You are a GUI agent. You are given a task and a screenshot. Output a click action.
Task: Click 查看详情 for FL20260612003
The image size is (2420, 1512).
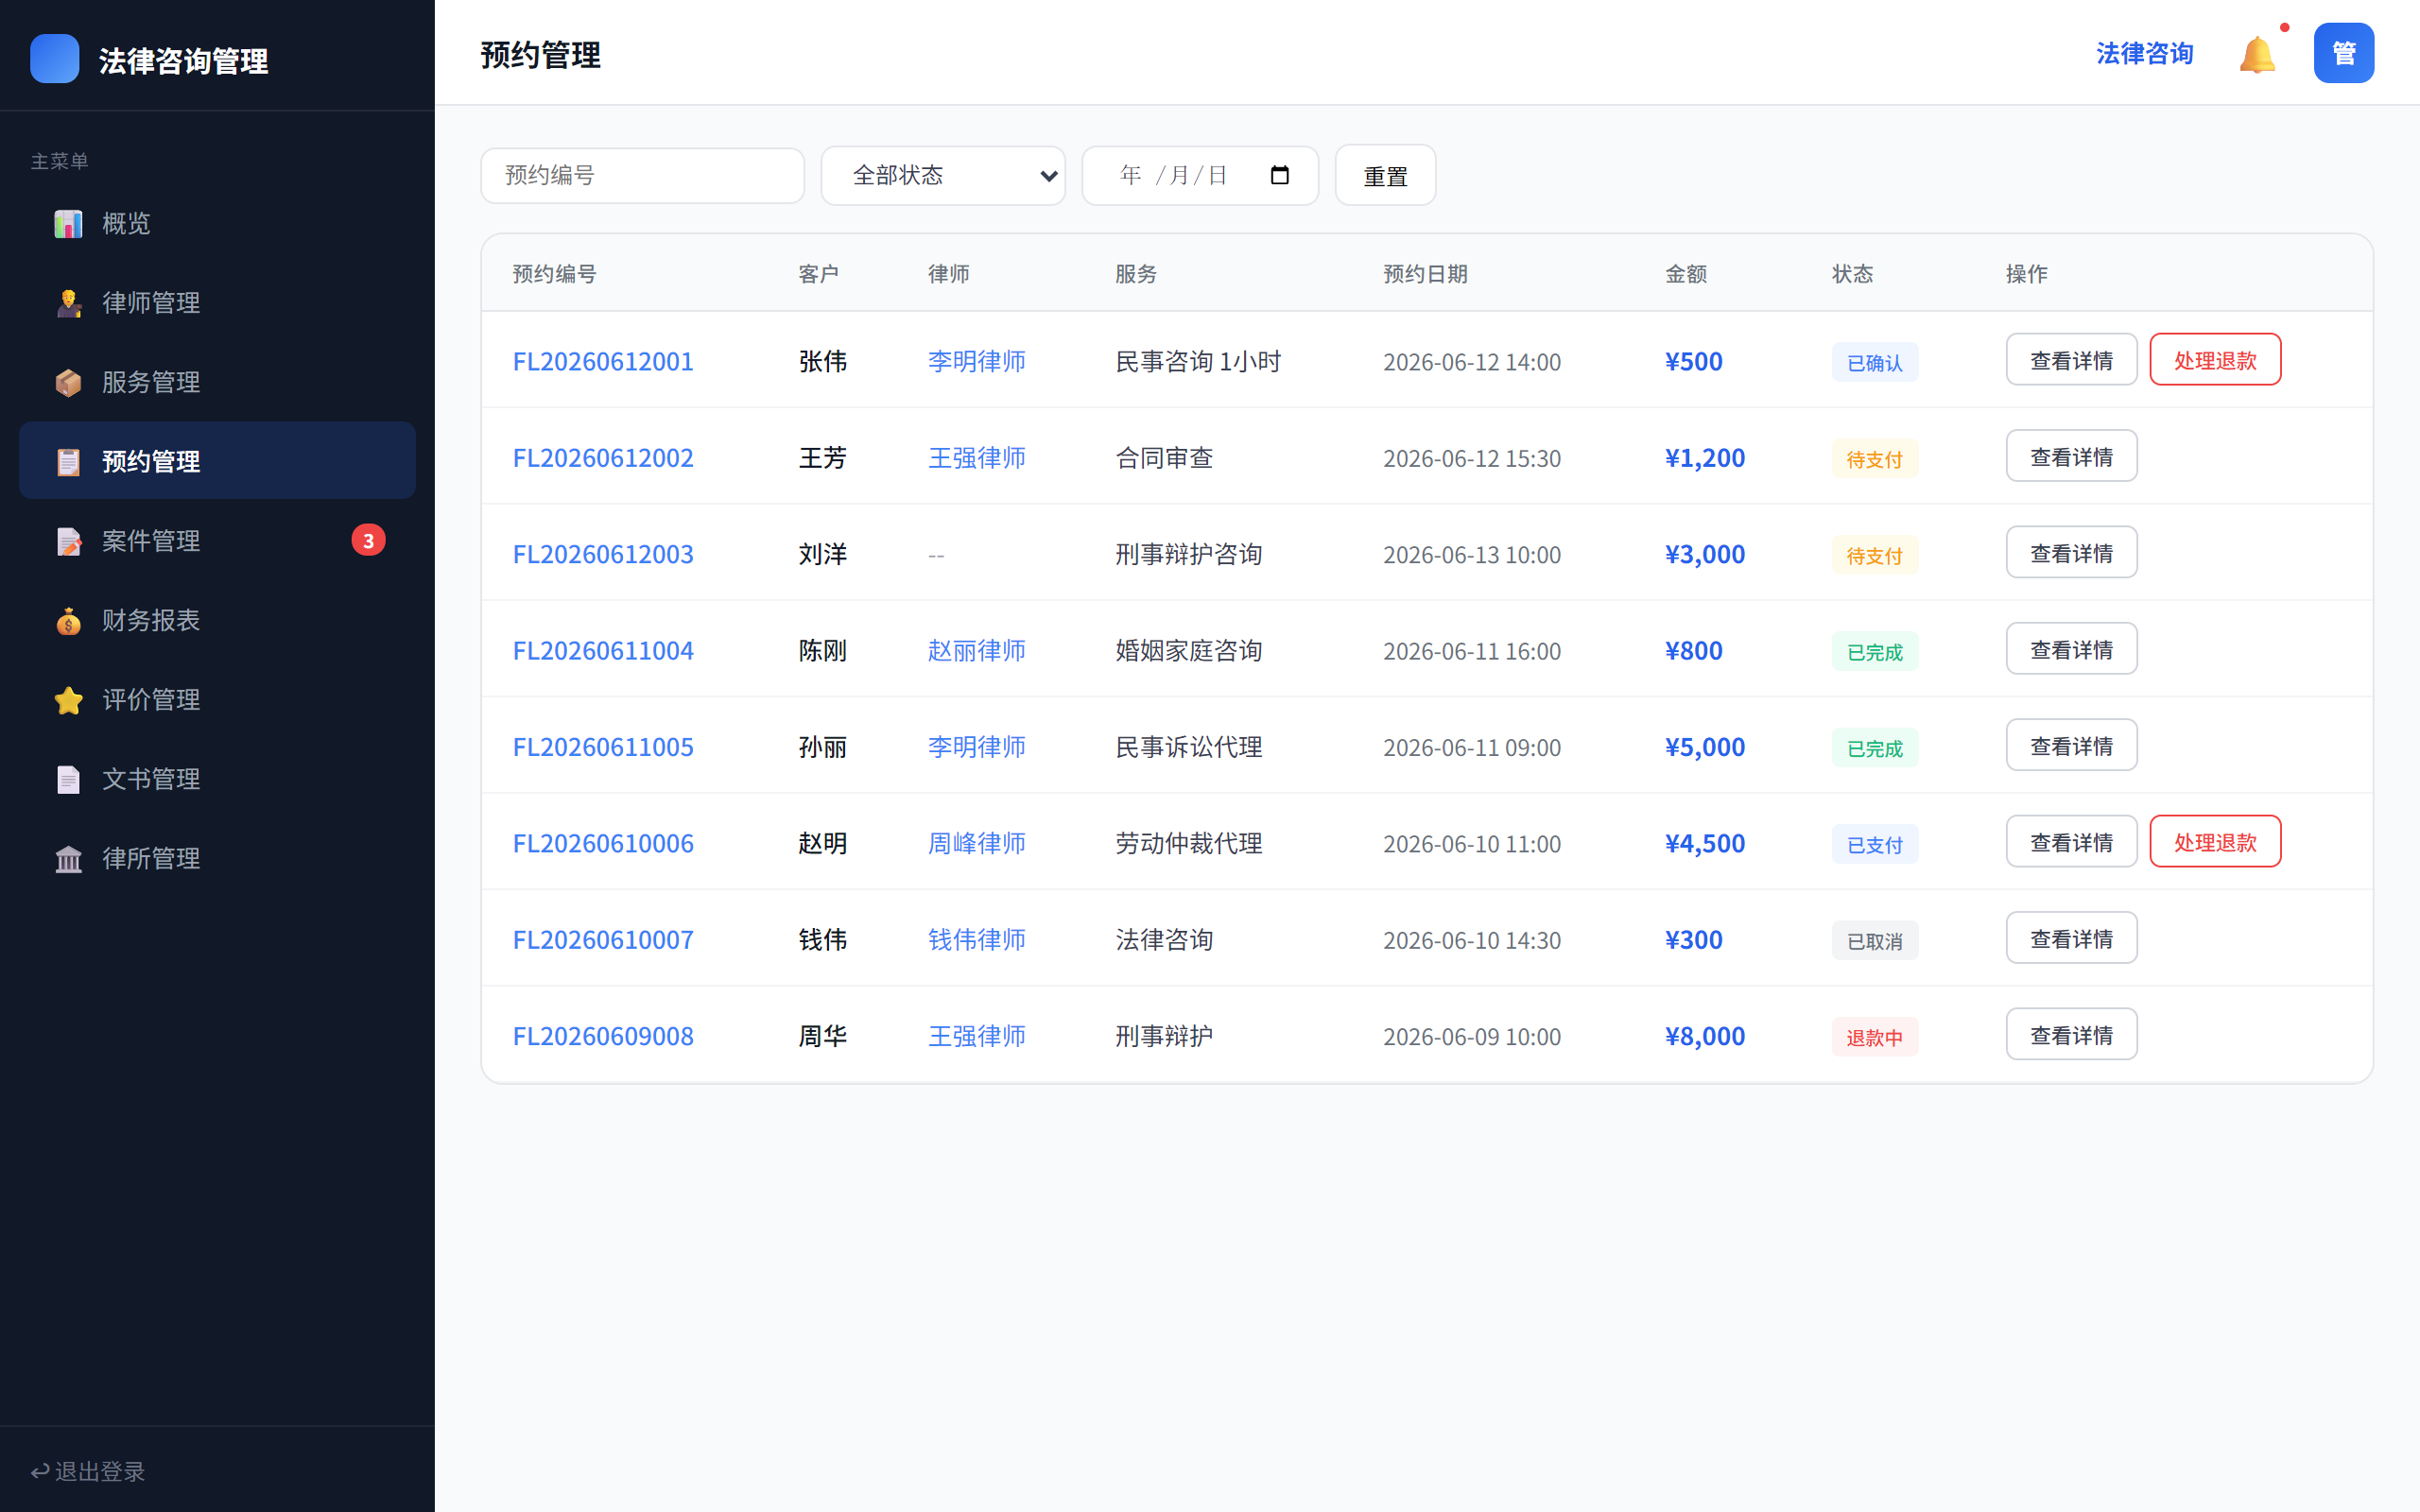[x=2071, y=552]
